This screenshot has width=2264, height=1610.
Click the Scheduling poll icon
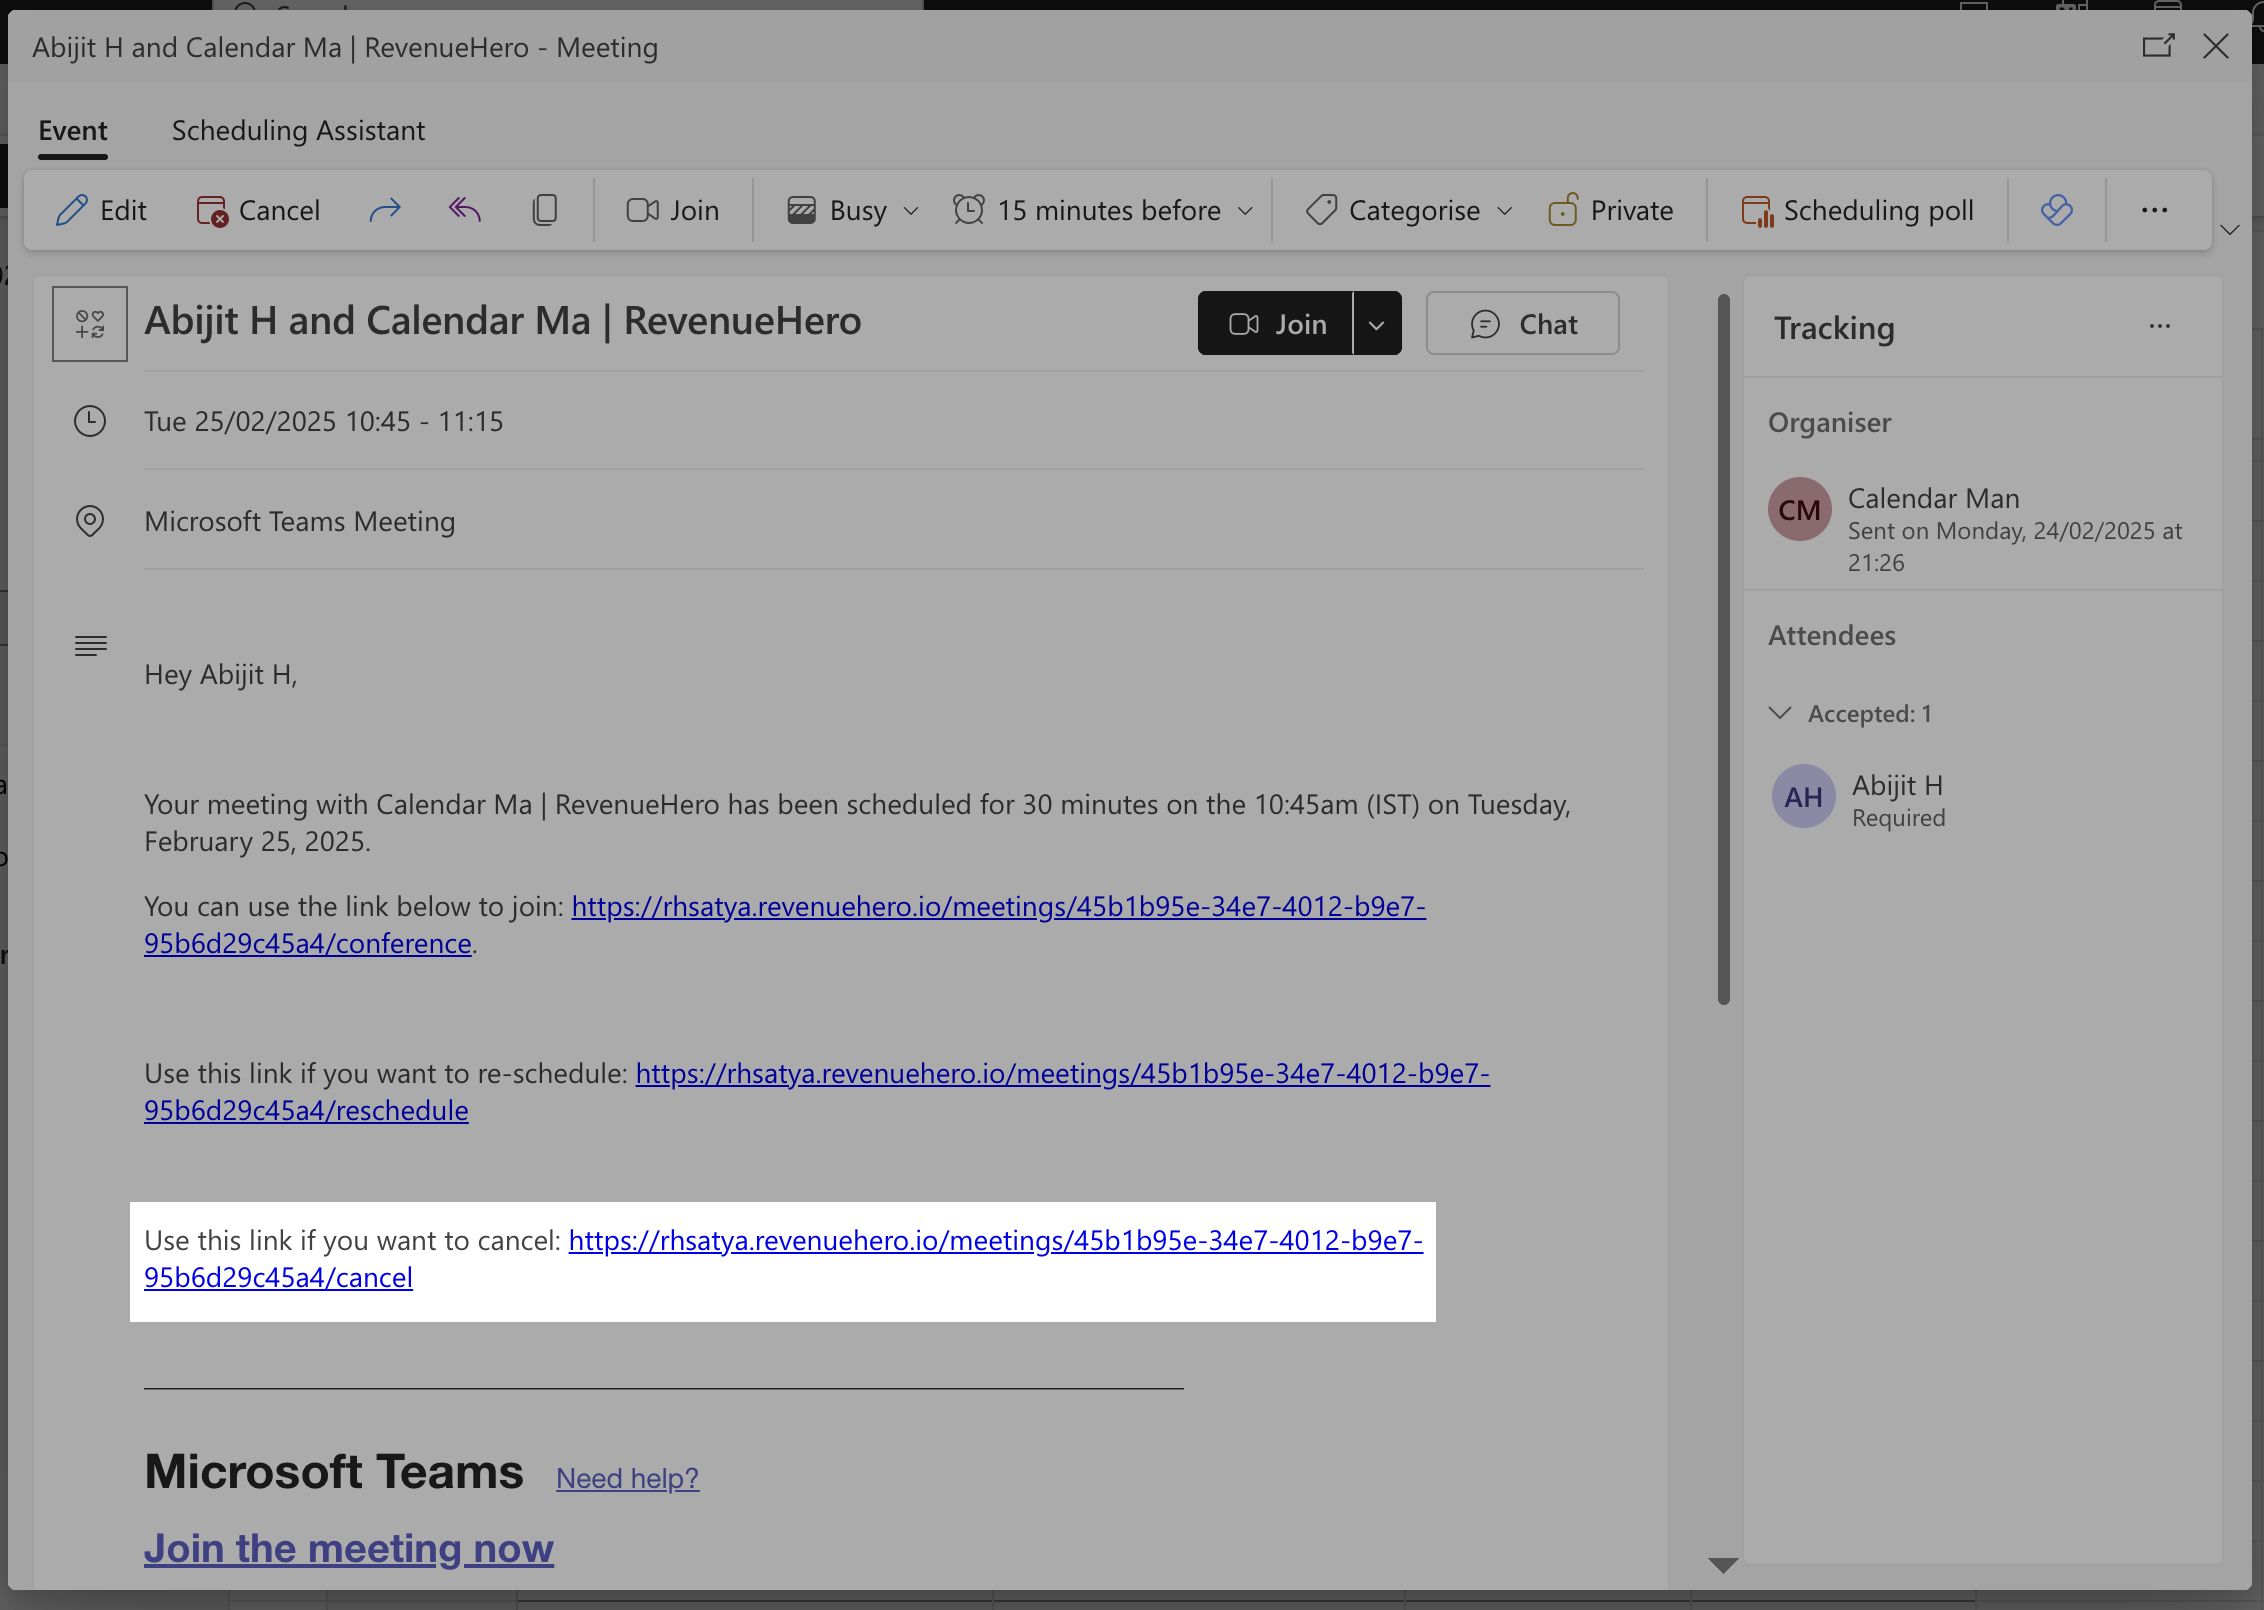point(1757,211)
